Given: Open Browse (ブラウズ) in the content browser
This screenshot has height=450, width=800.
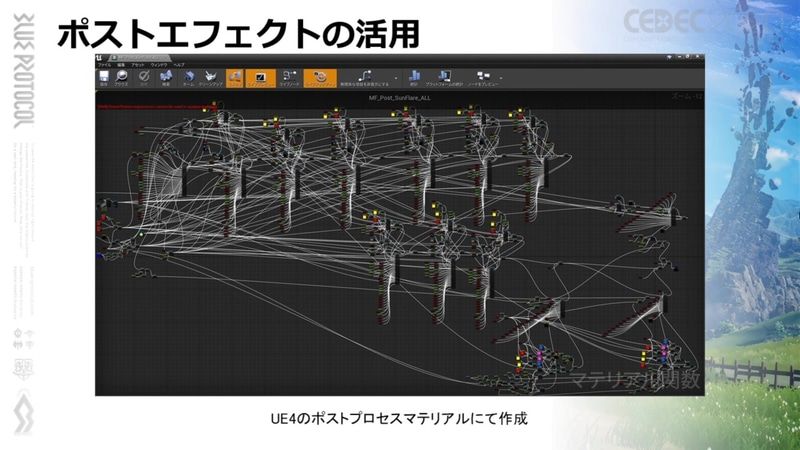Looking at the screenshot, I should click(124, 78).
